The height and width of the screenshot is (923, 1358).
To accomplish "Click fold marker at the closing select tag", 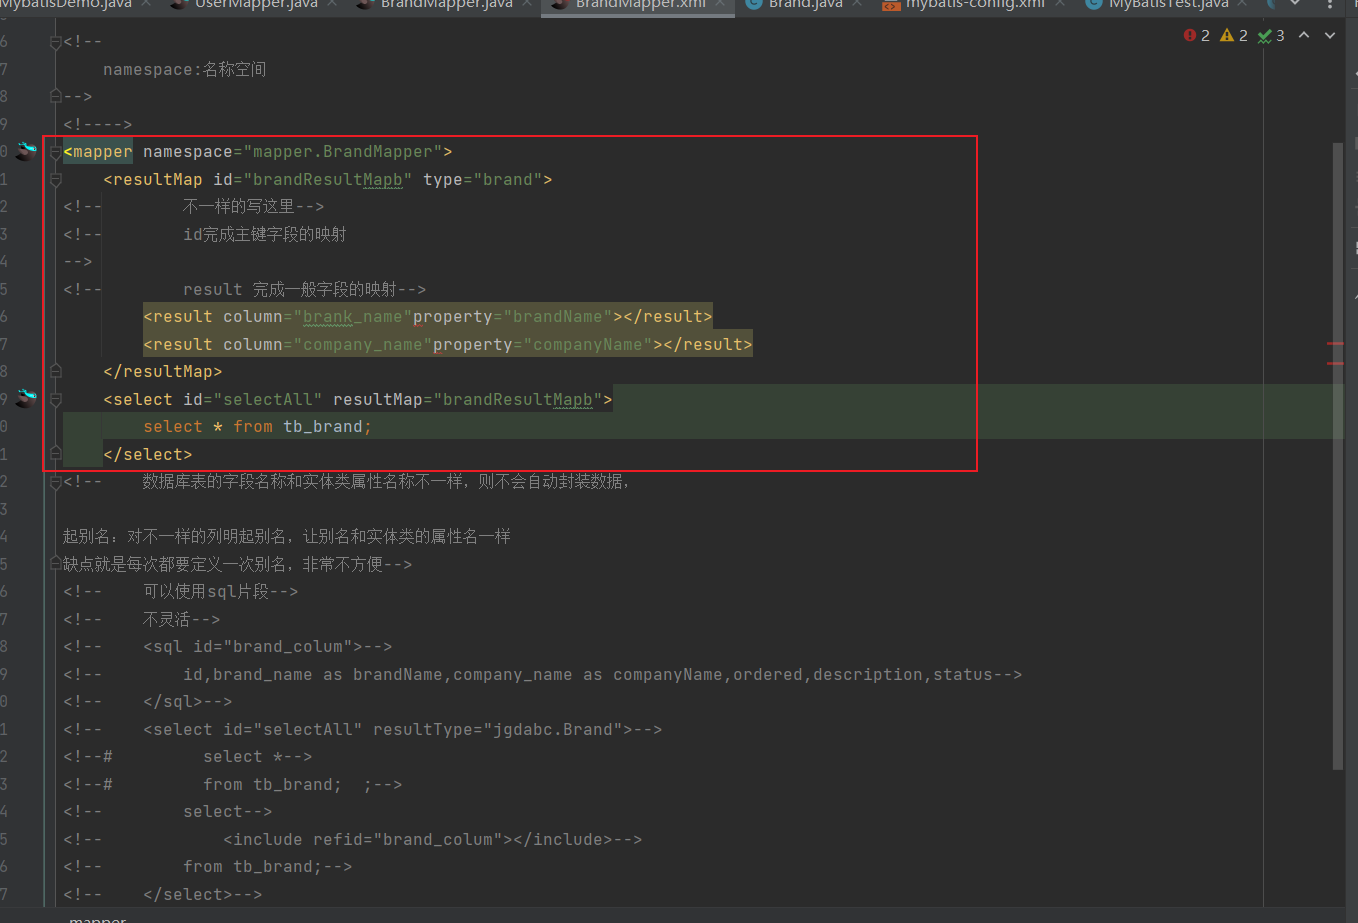I will pyautogui.click(x=56, y=454).
